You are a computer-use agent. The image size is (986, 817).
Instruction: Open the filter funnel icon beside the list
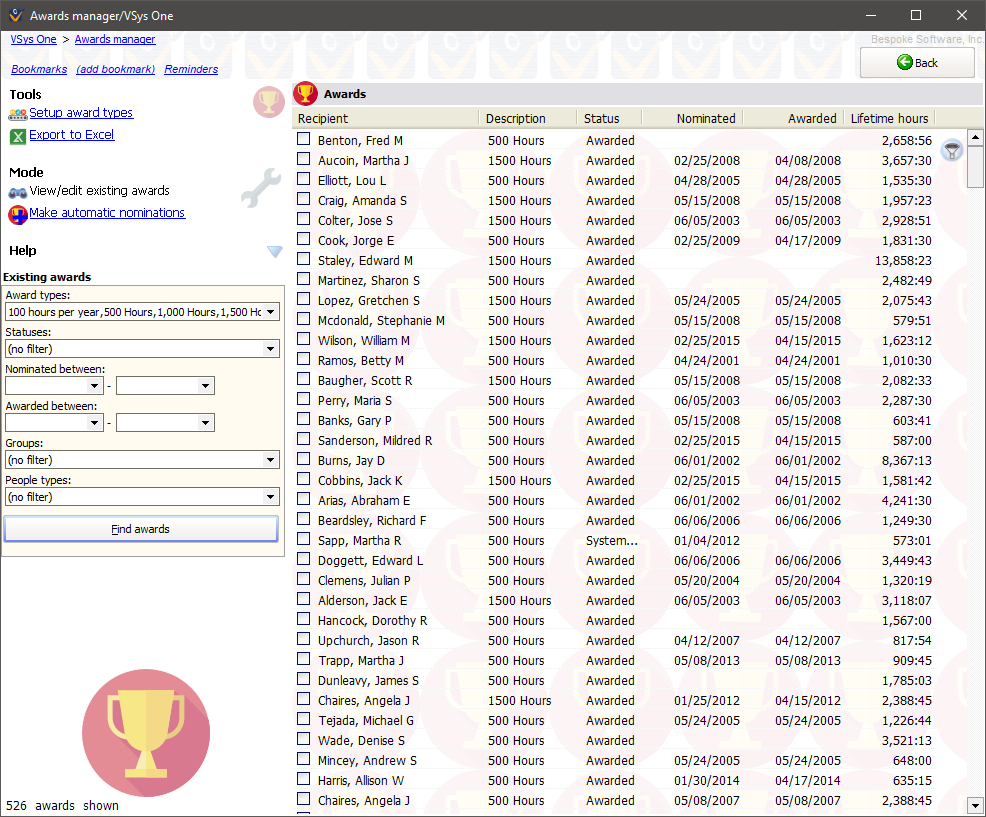tap(951, 150)
